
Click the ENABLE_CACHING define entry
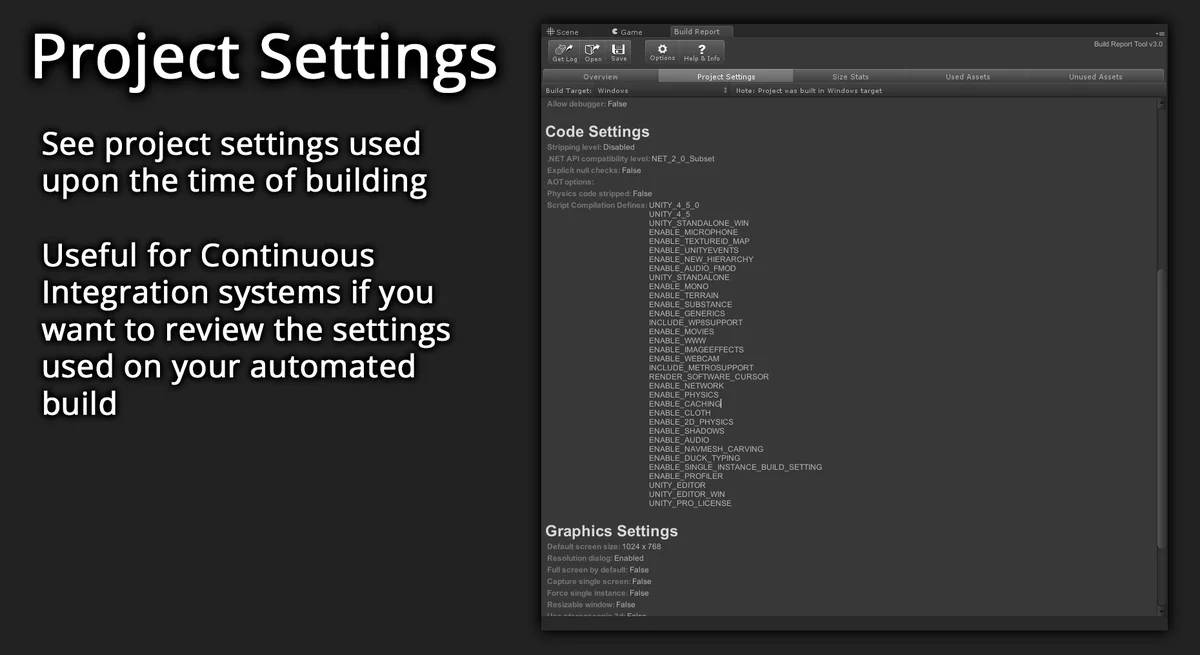point(684,404)
